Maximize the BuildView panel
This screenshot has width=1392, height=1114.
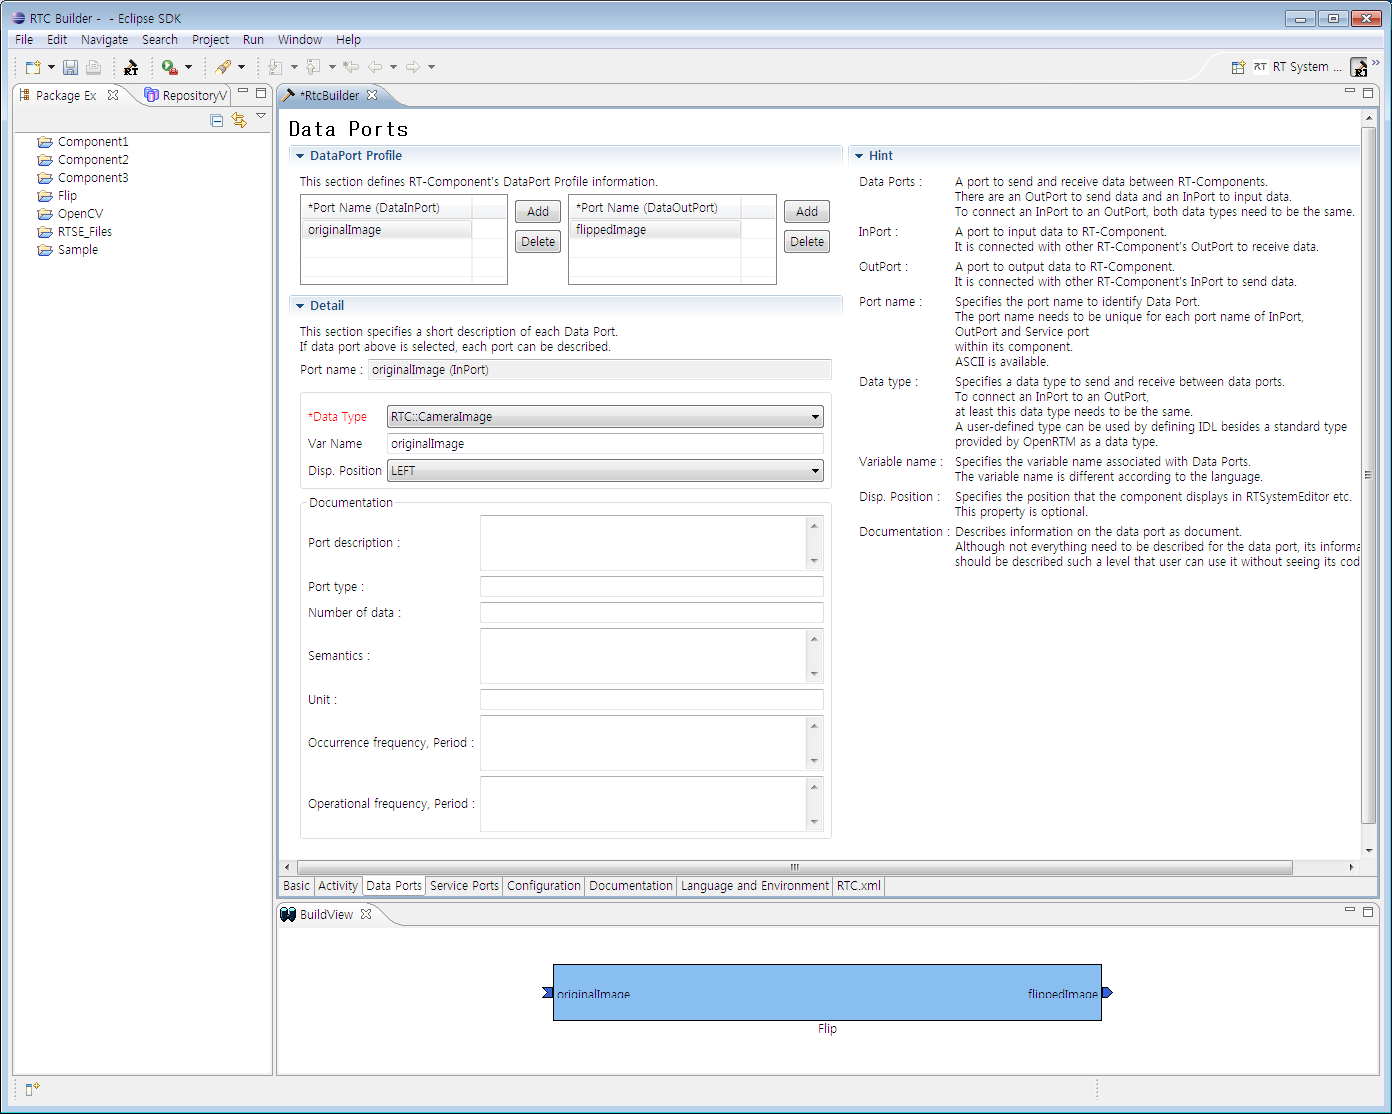pos(1368,911)
